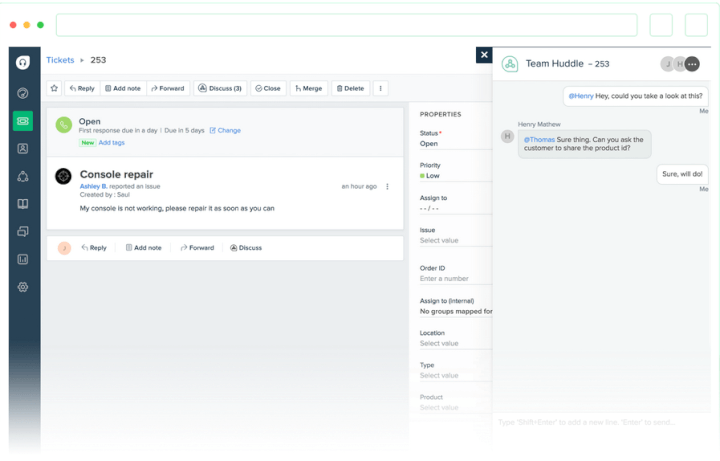Viewport: 720px width, 461px height.
Task: Open the Solutions book icon in sidebar
Action: click(22, 204)
